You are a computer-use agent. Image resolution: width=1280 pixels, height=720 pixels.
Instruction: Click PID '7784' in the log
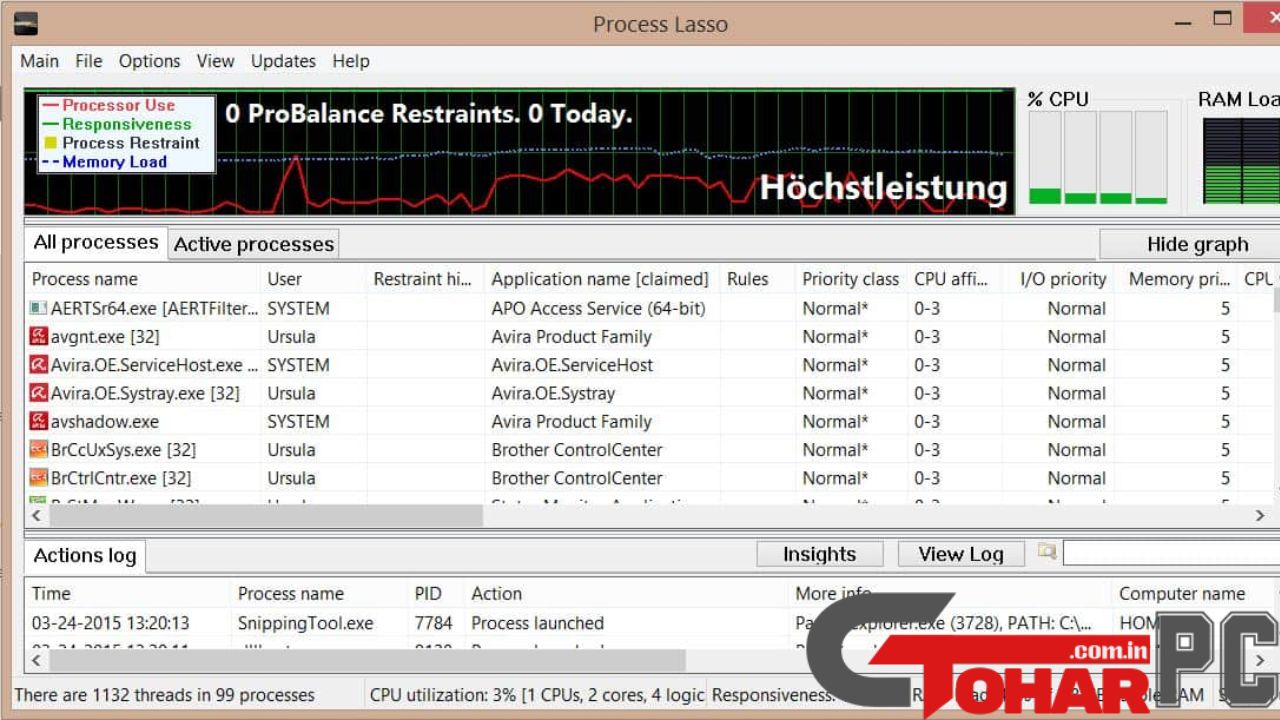(433, 623)
